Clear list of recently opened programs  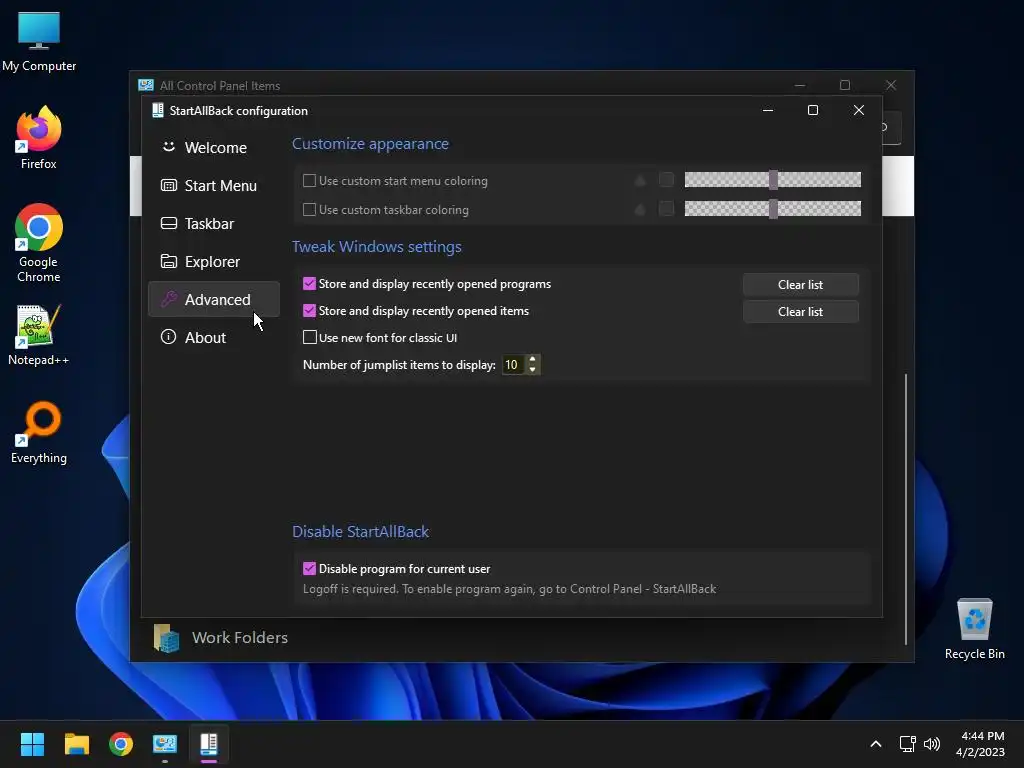pyautogui.click(x=800, y=285)
